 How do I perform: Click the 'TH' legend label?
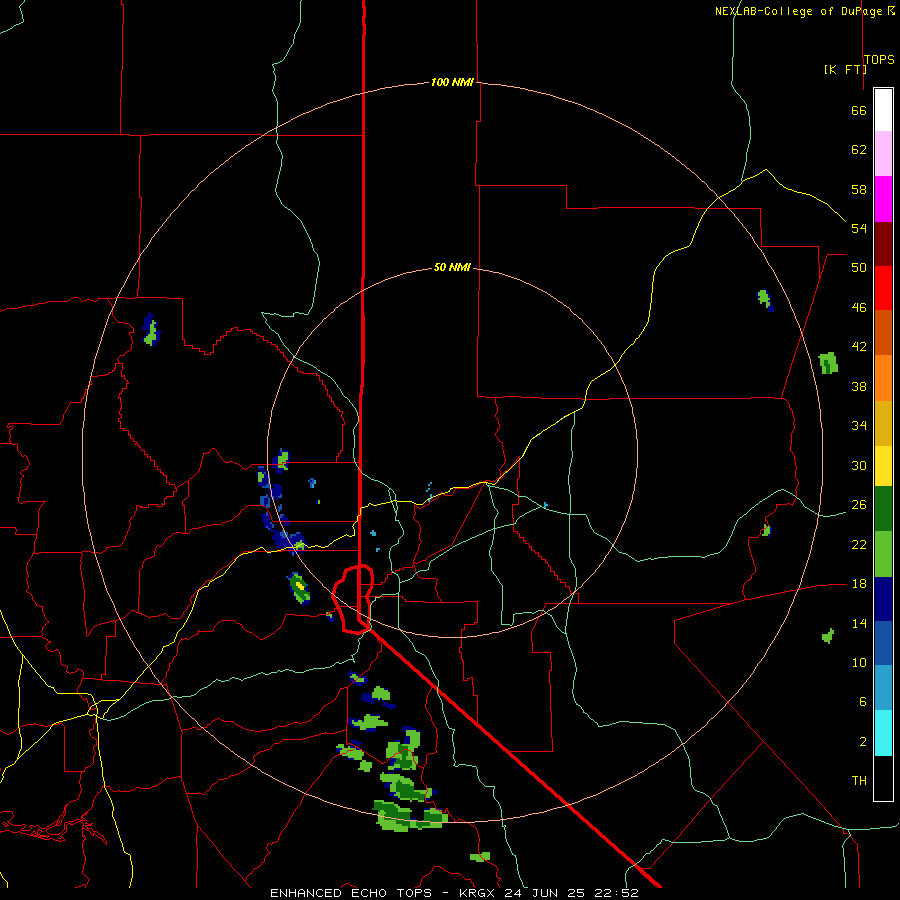pos(859,781)
